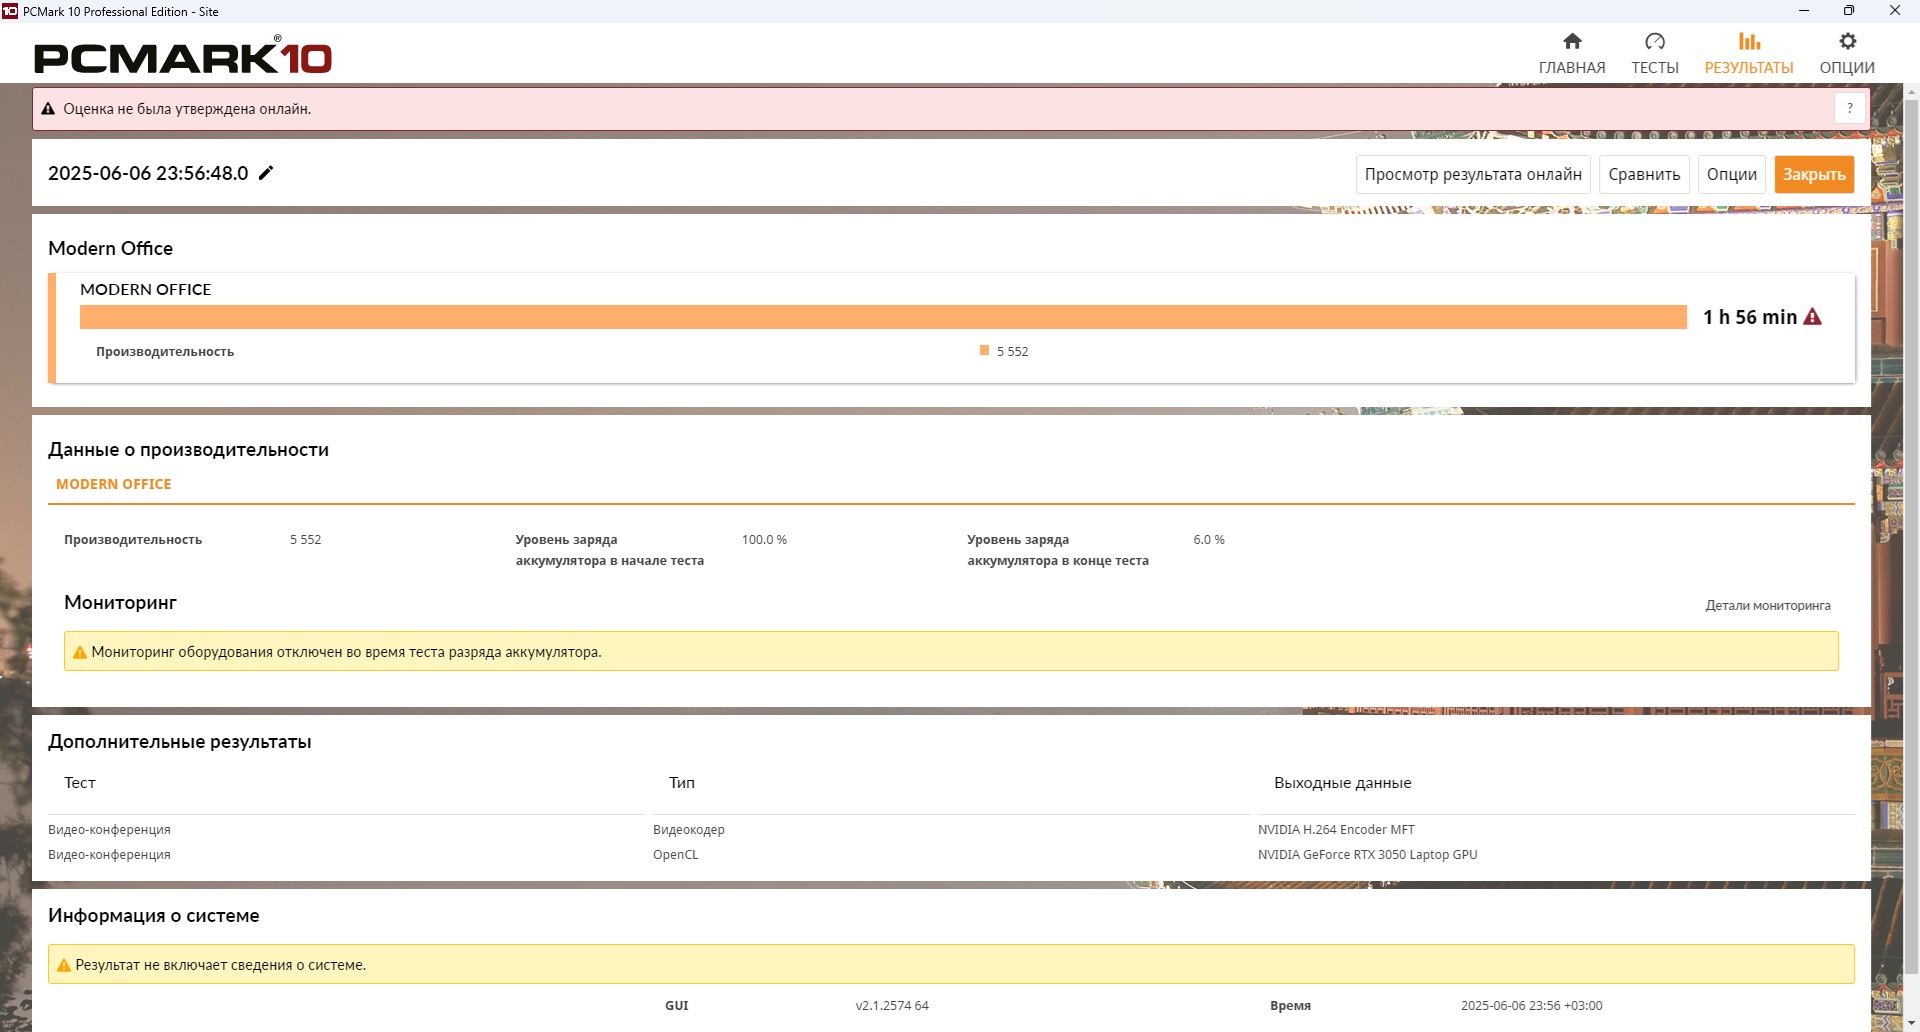The image size is (1920, 1032).
Task: Click the warning icon in the system info notice
Action: click(x=64, y=965)
